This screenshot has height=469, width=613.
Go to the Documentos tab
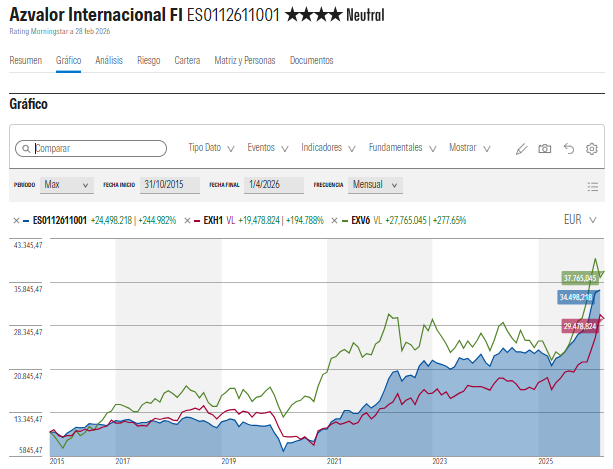[311, 60]
